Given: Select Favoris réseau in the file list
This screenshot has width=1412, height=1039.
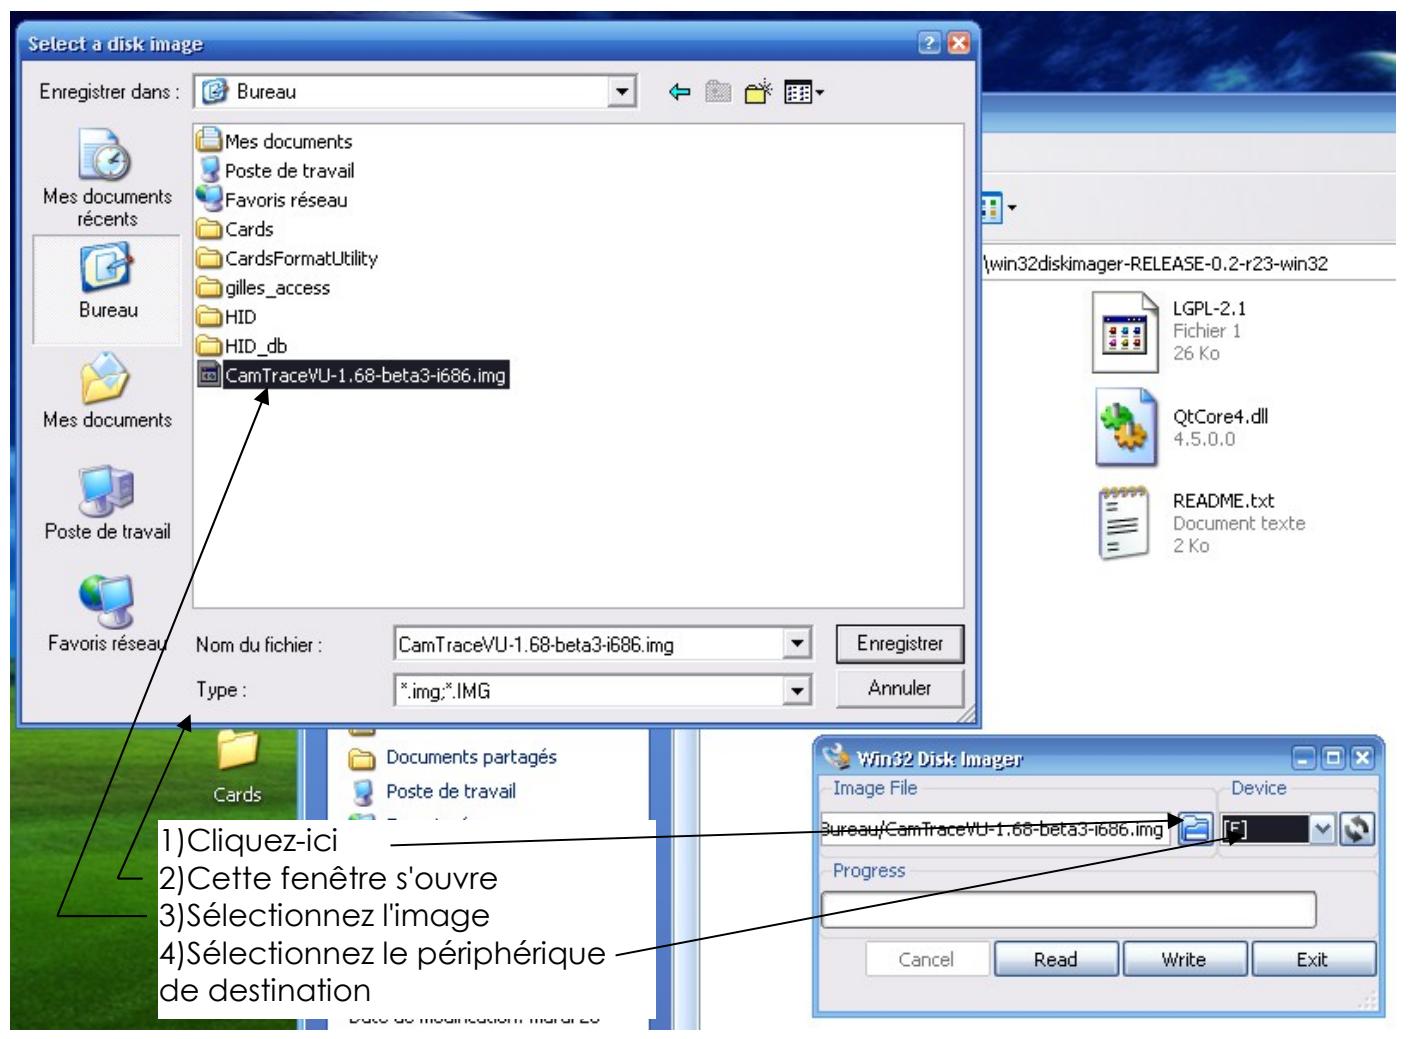Looking at the screenshot, I should click(273, 200).
